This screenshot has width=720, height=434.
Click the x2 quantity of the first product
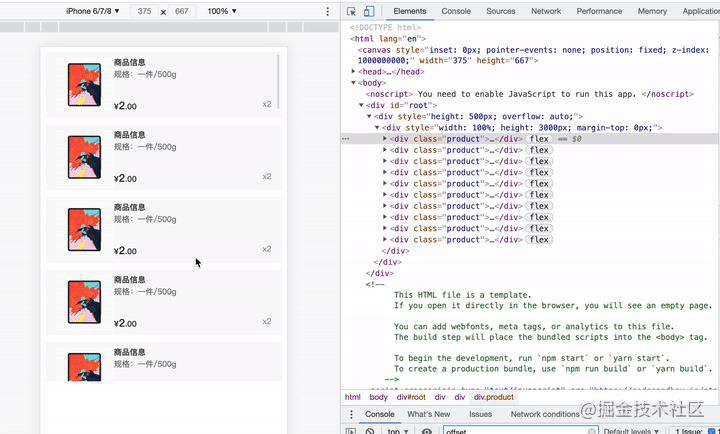pyautogui.click(x=267, y=104)
